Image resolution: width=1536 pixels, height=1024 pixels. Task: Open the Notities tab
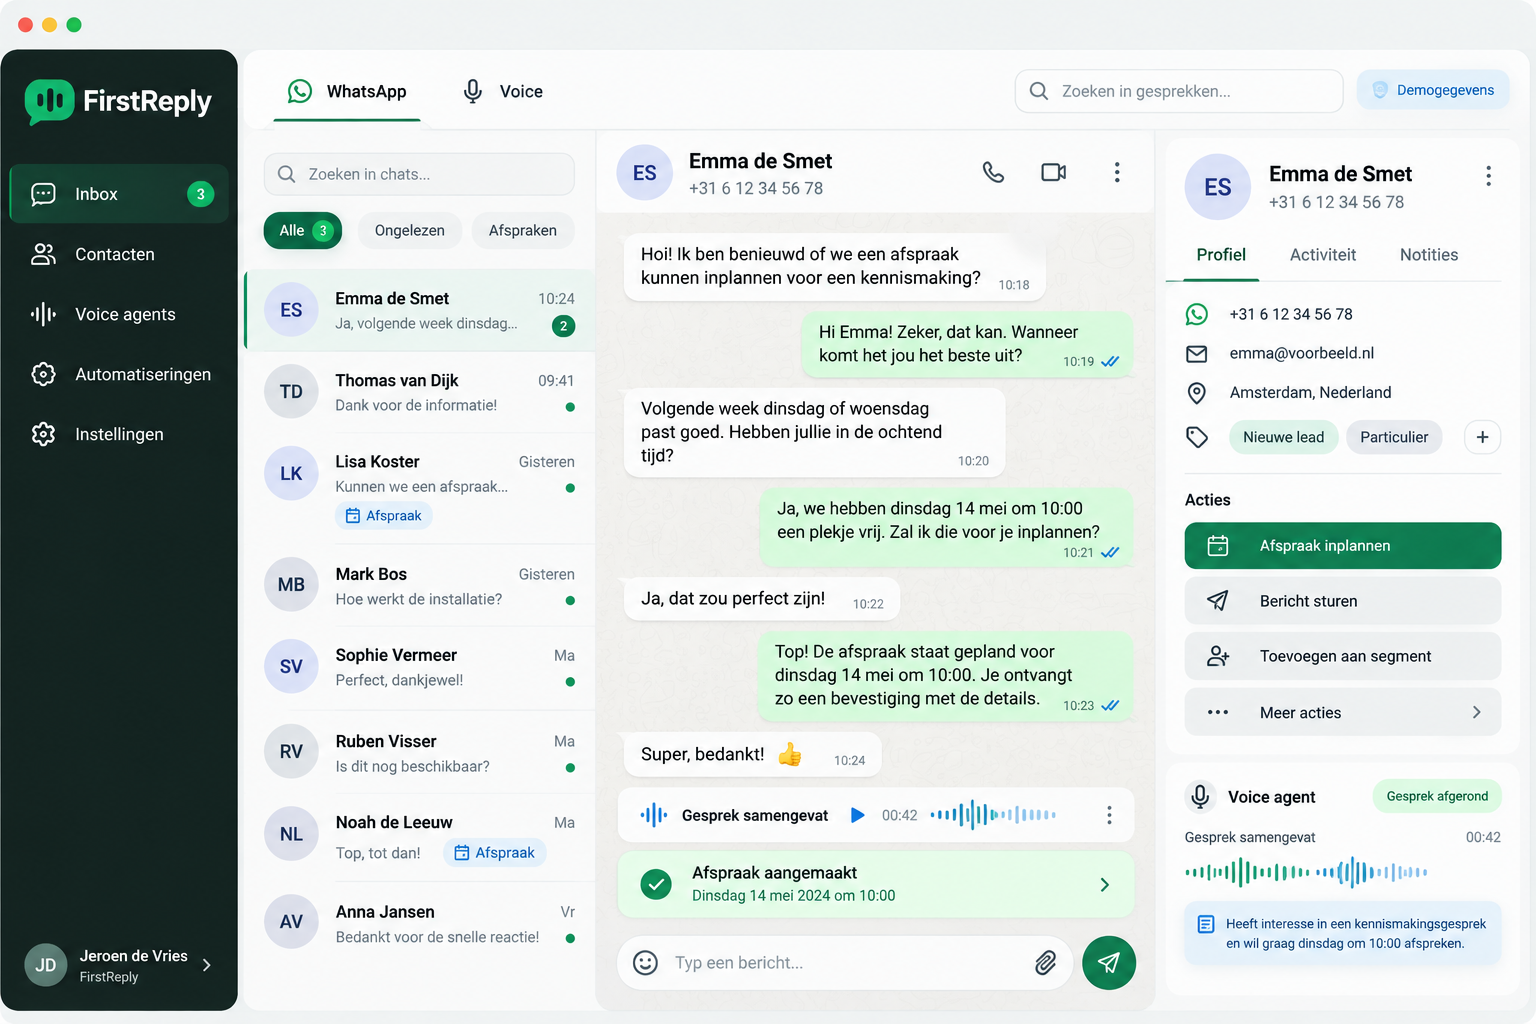(1428, 255)
